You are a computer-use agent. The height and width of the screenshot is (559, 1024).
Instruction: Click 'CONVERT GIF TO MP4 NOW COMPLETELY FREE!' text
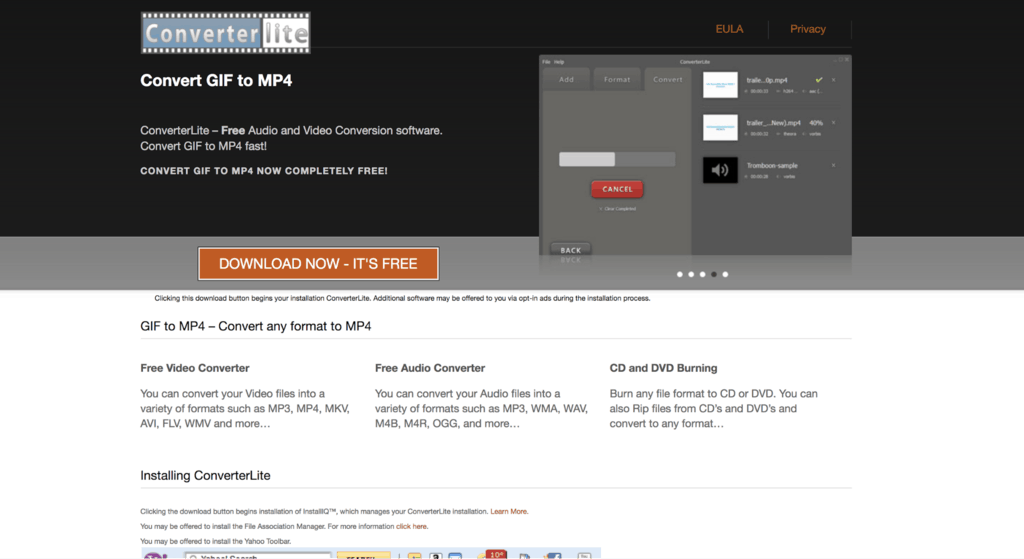(x=264, y=170)
